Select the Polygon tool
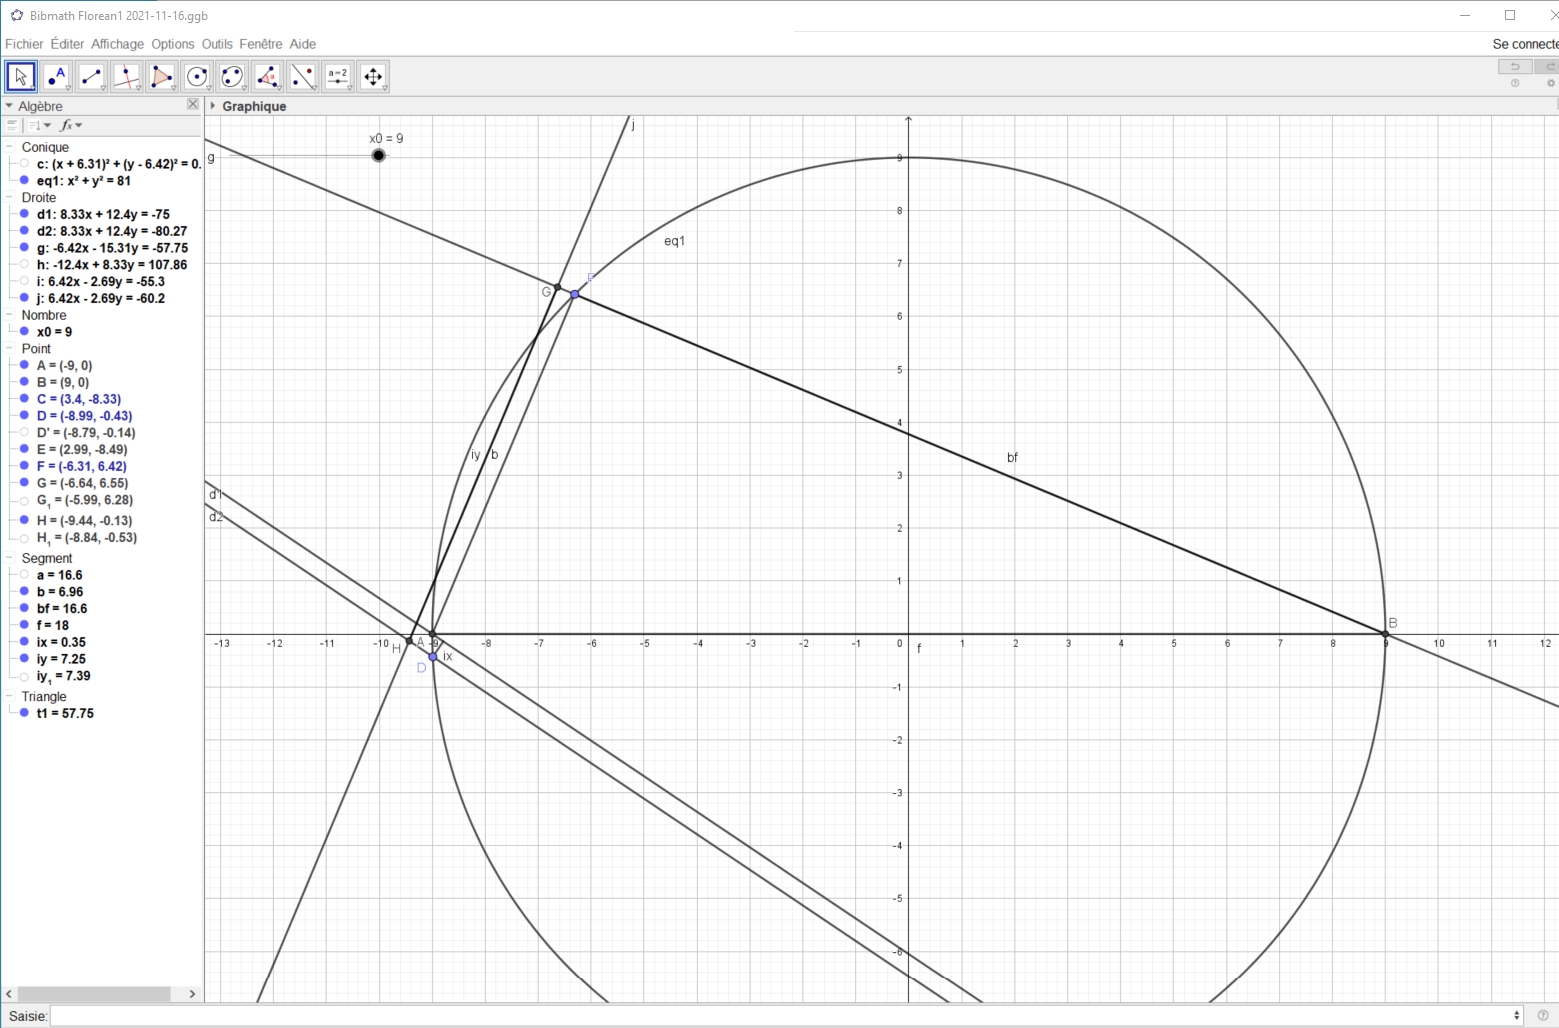1559x1028 pixels. (x=162, y=77)
